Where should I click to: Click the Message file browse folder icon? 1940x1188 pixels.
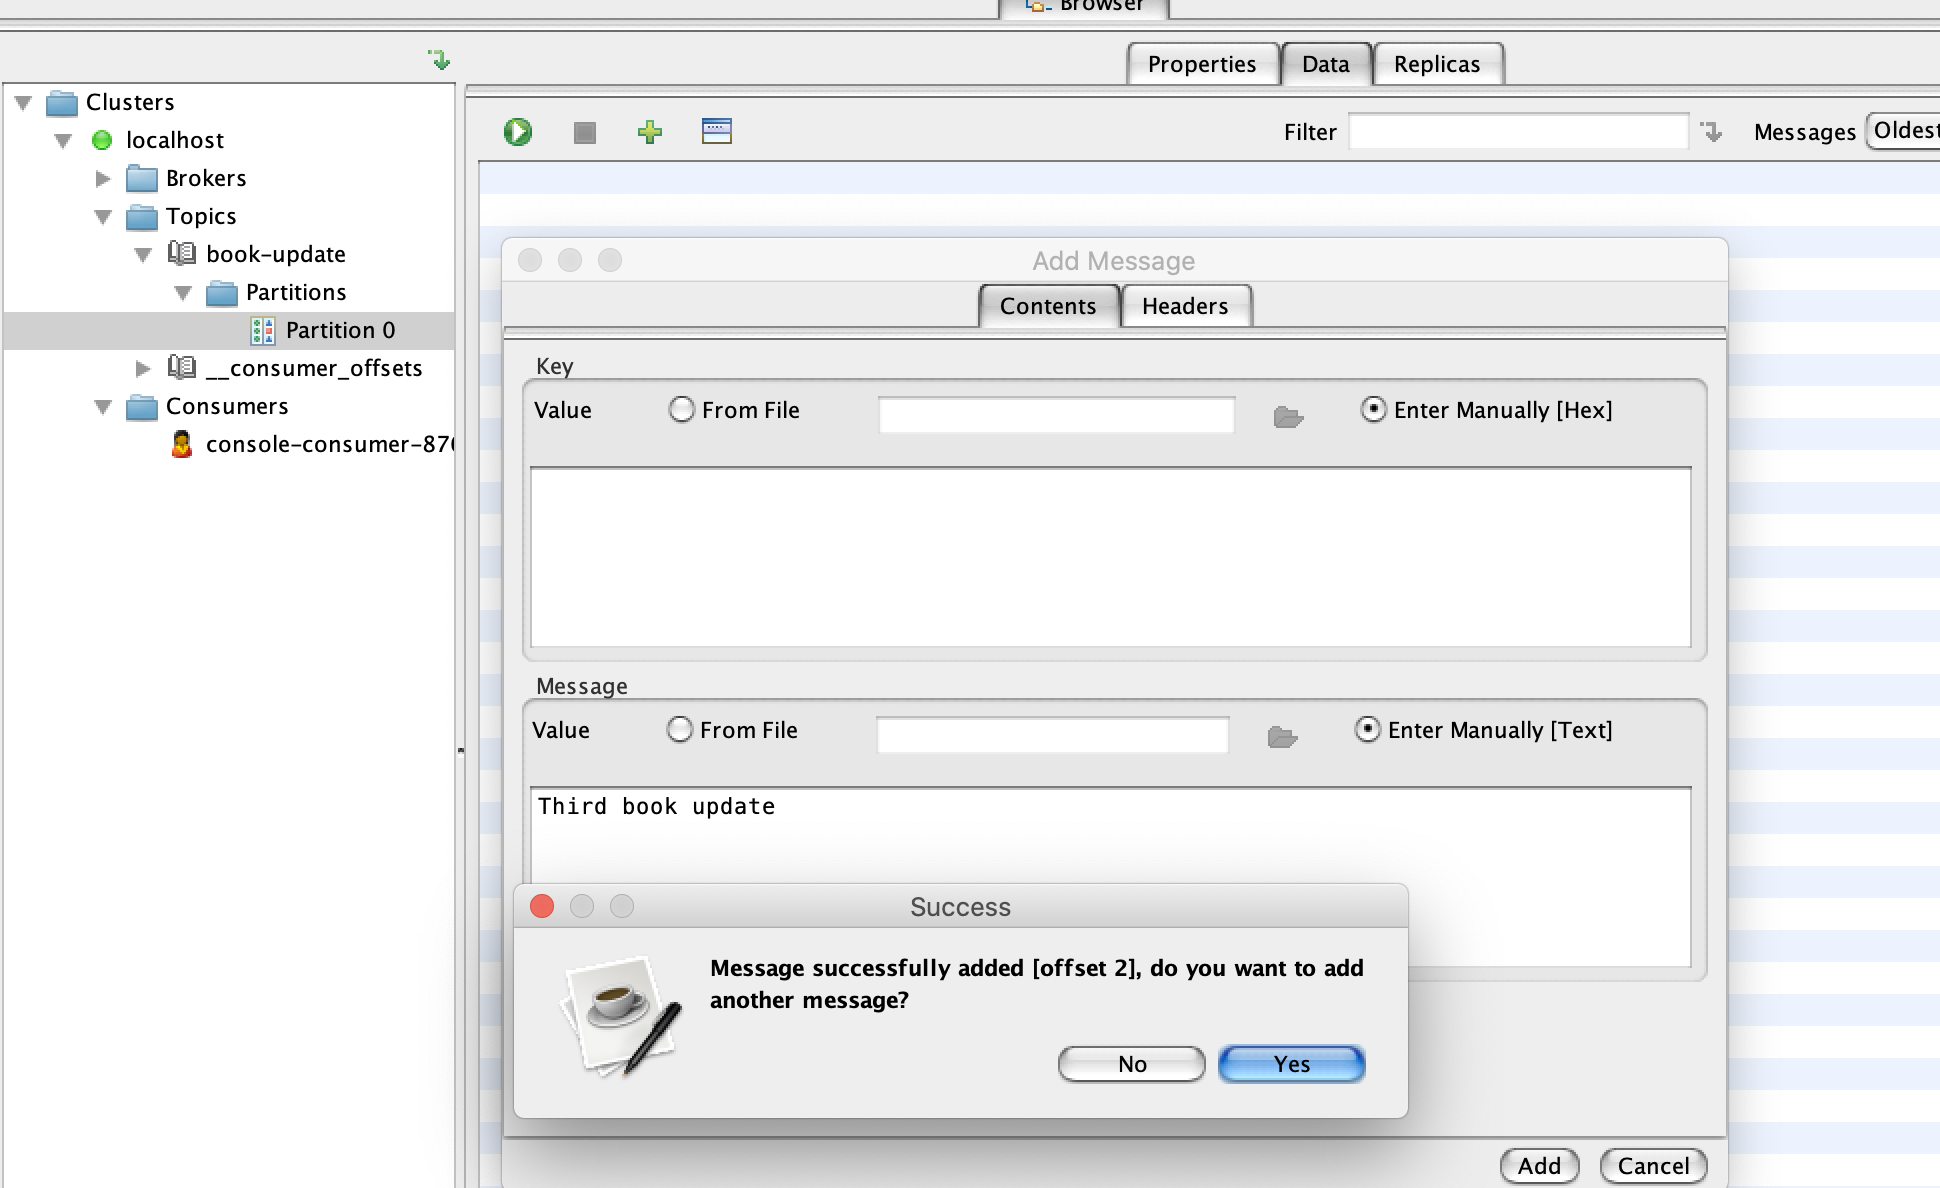click(1282, 737)
